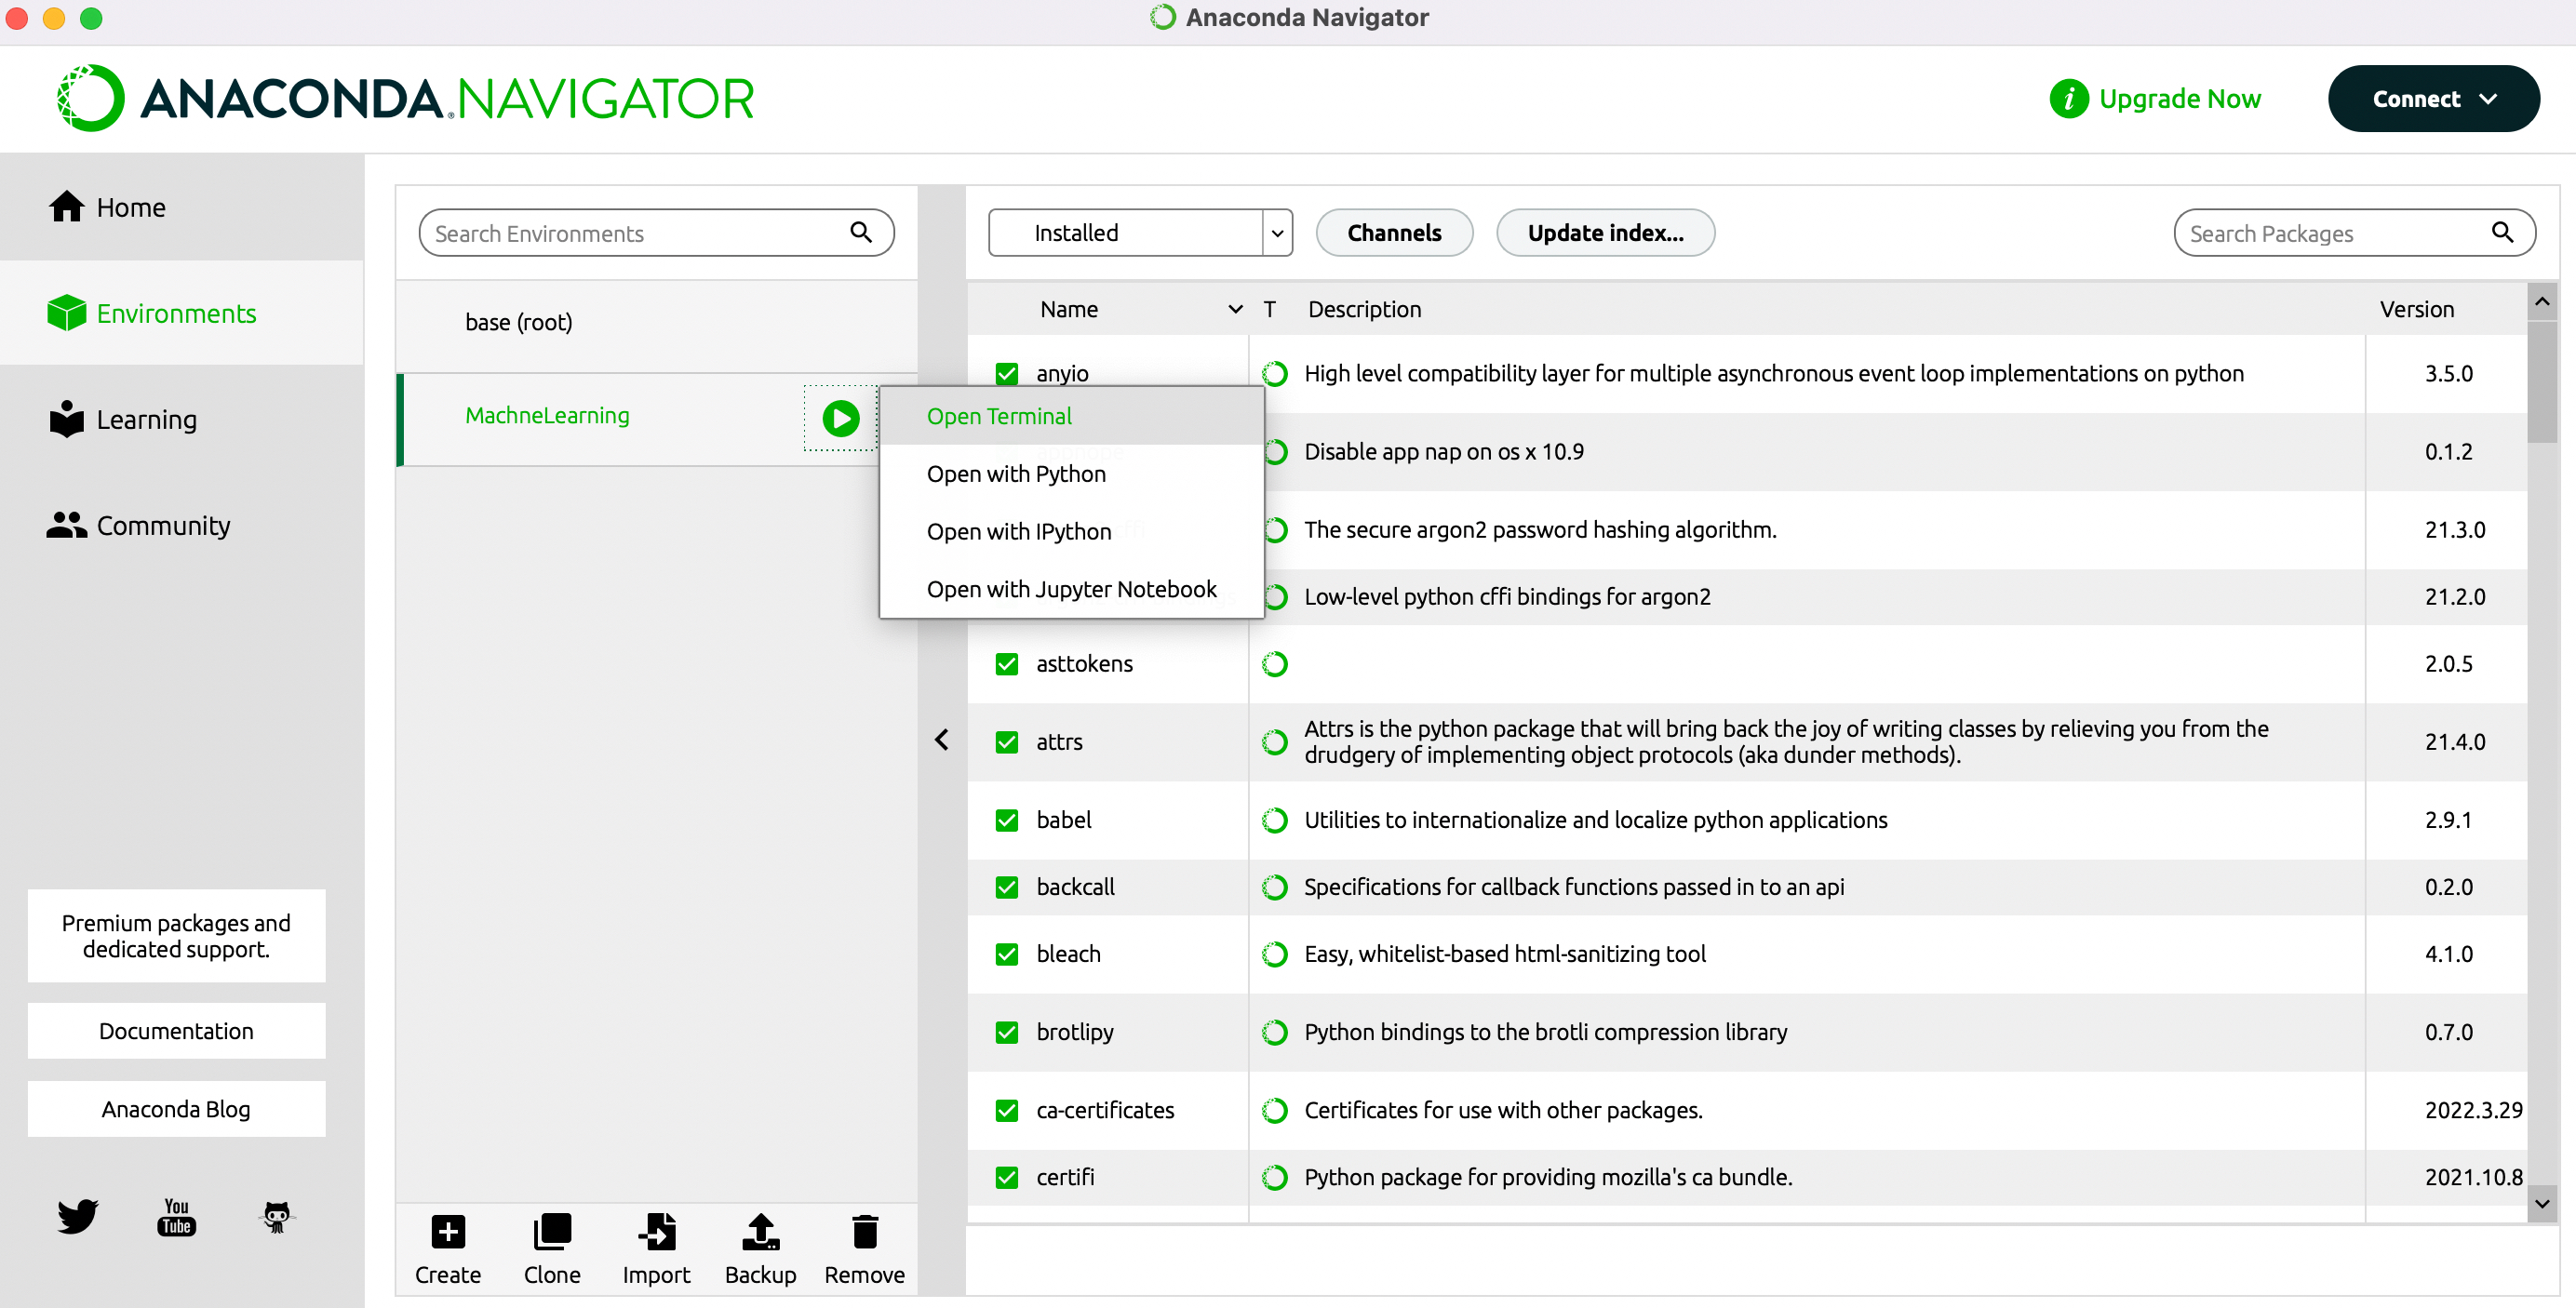Open the Connect dropdown button

(2433, 99)
